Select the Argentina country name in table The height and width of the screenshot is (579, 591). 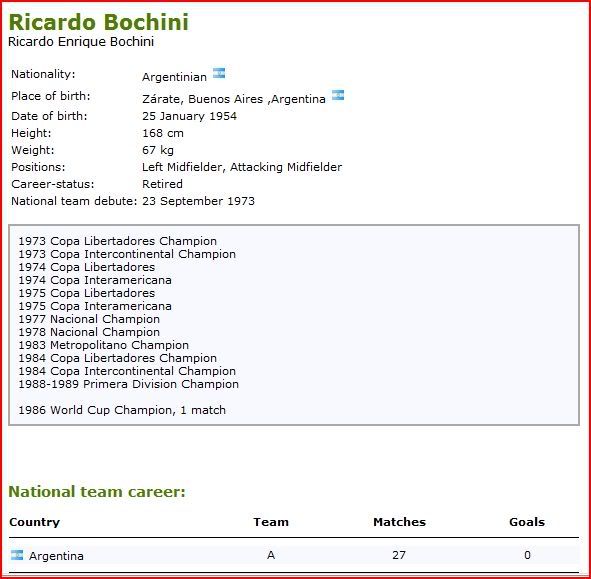pyautogui.click(x=57, y=556)
